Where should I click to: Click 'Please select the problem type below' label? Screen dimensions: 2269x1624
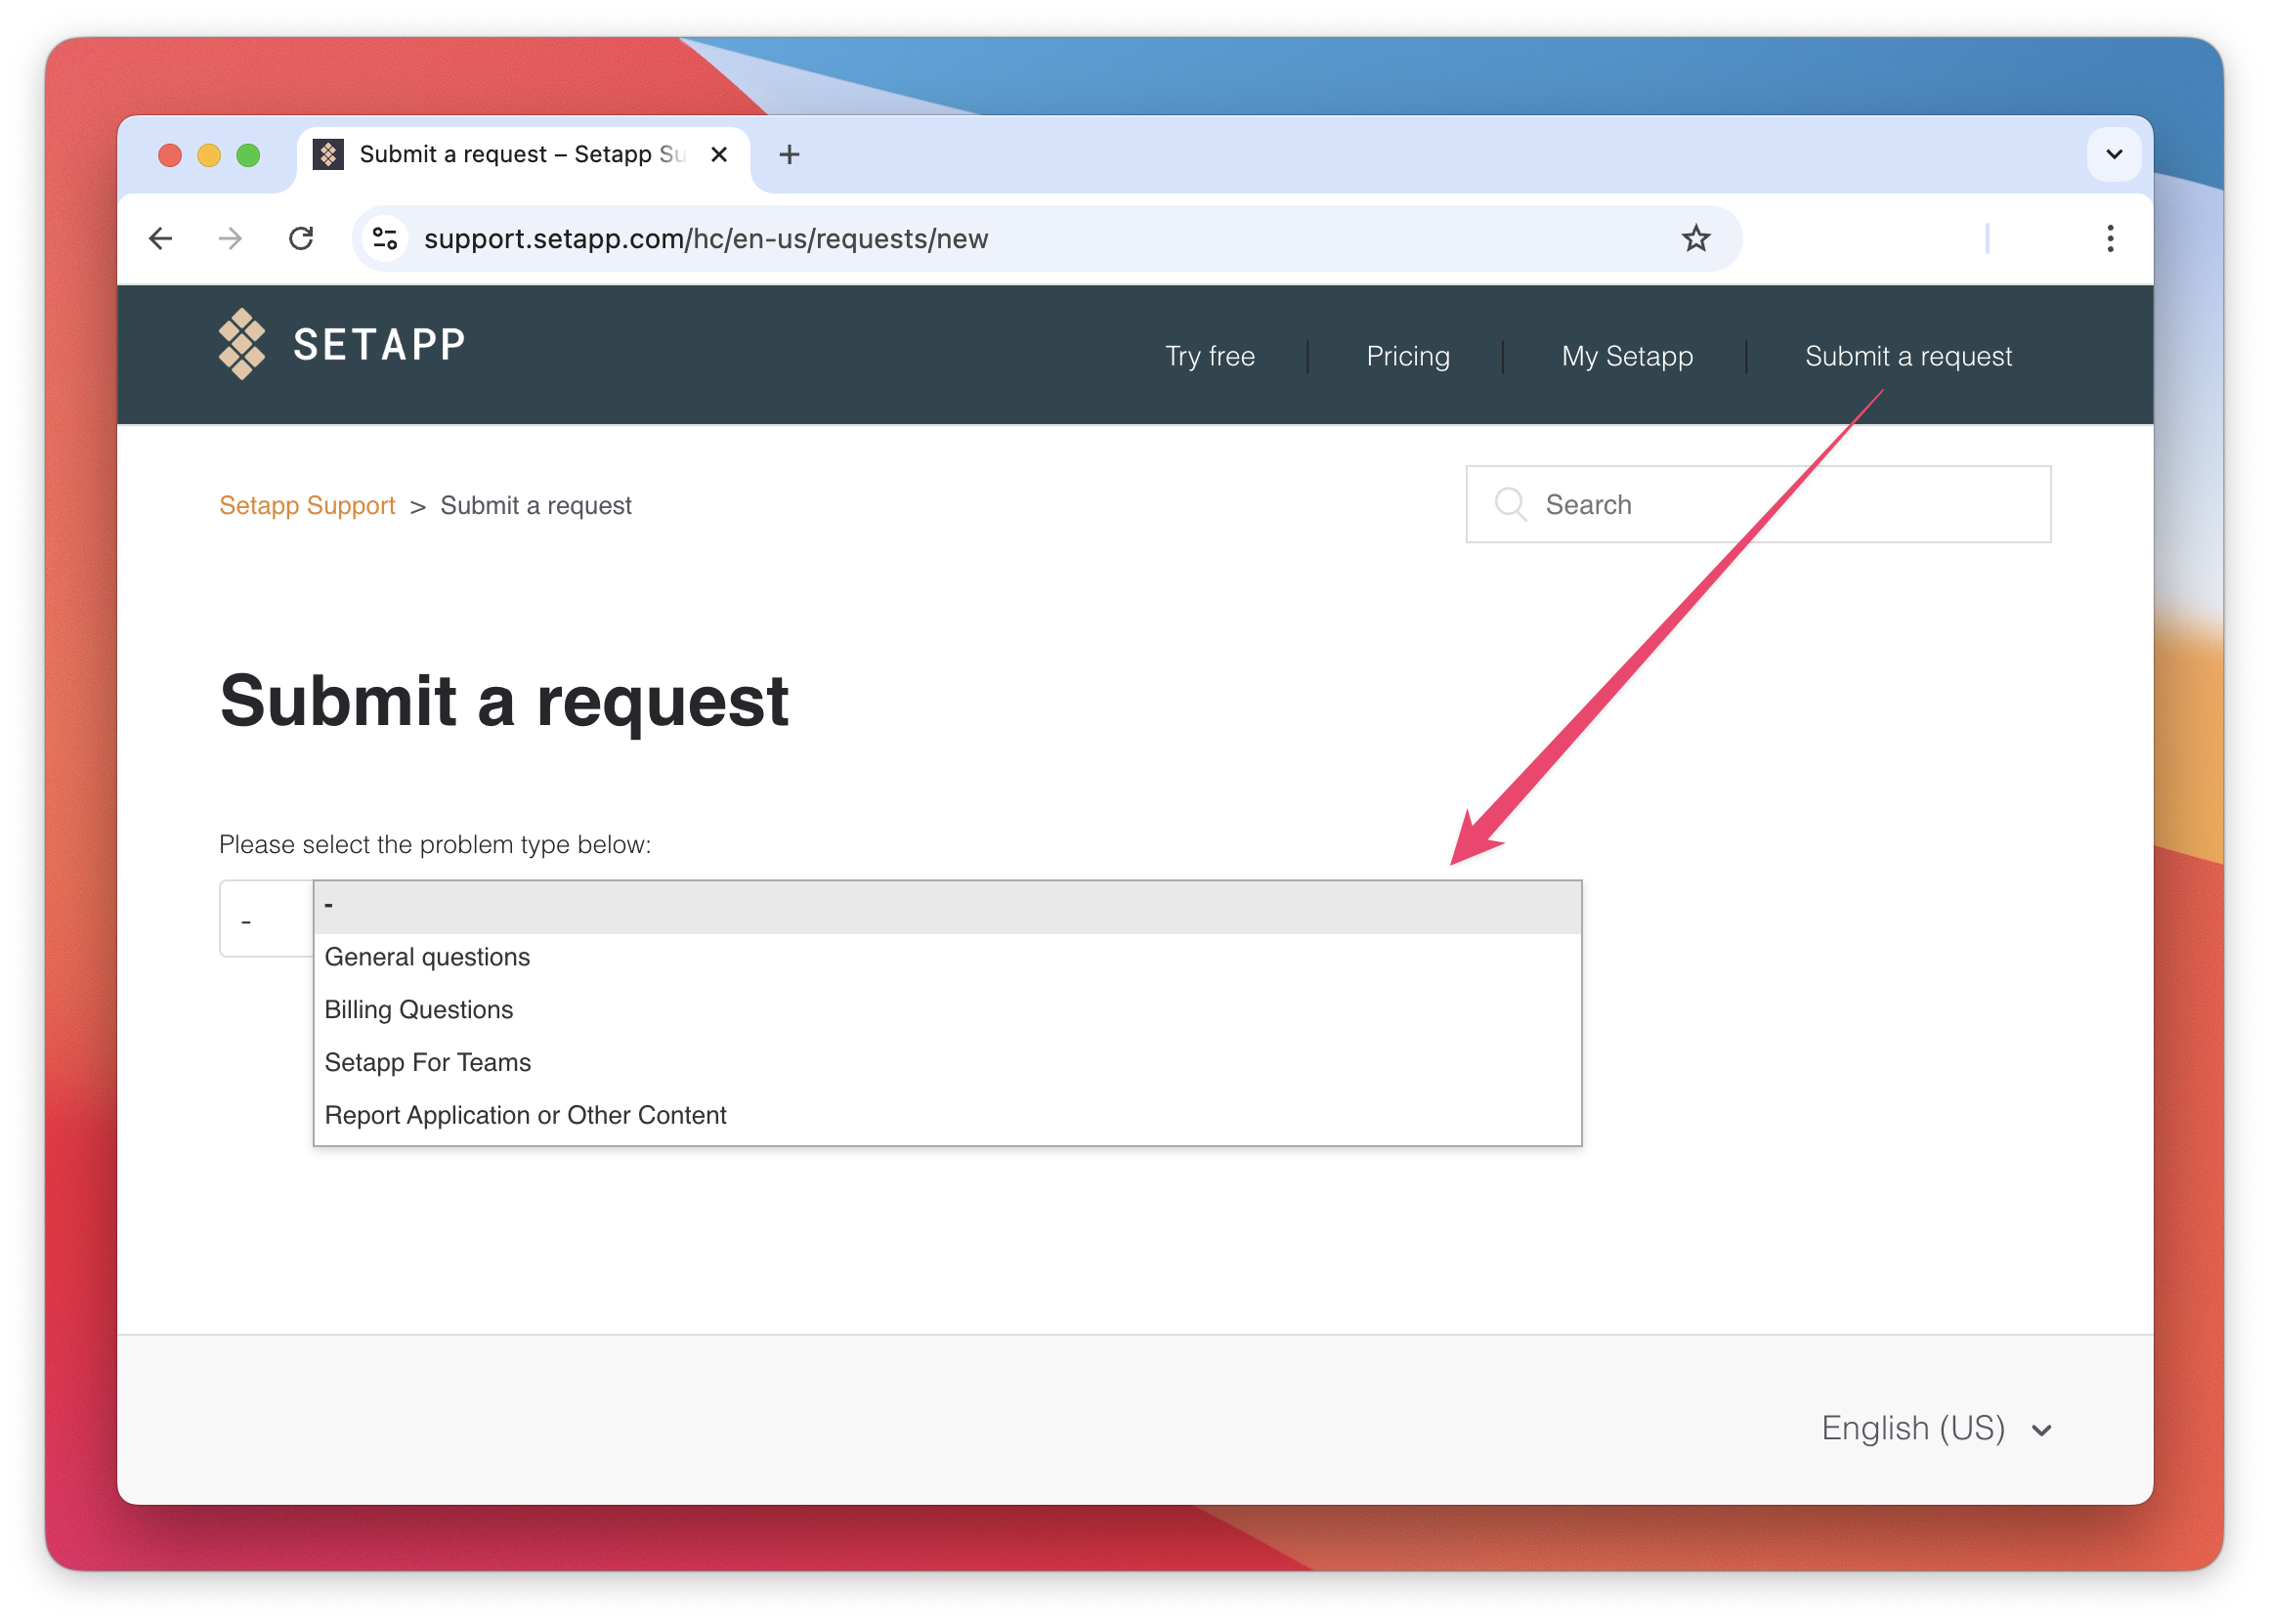435,844
